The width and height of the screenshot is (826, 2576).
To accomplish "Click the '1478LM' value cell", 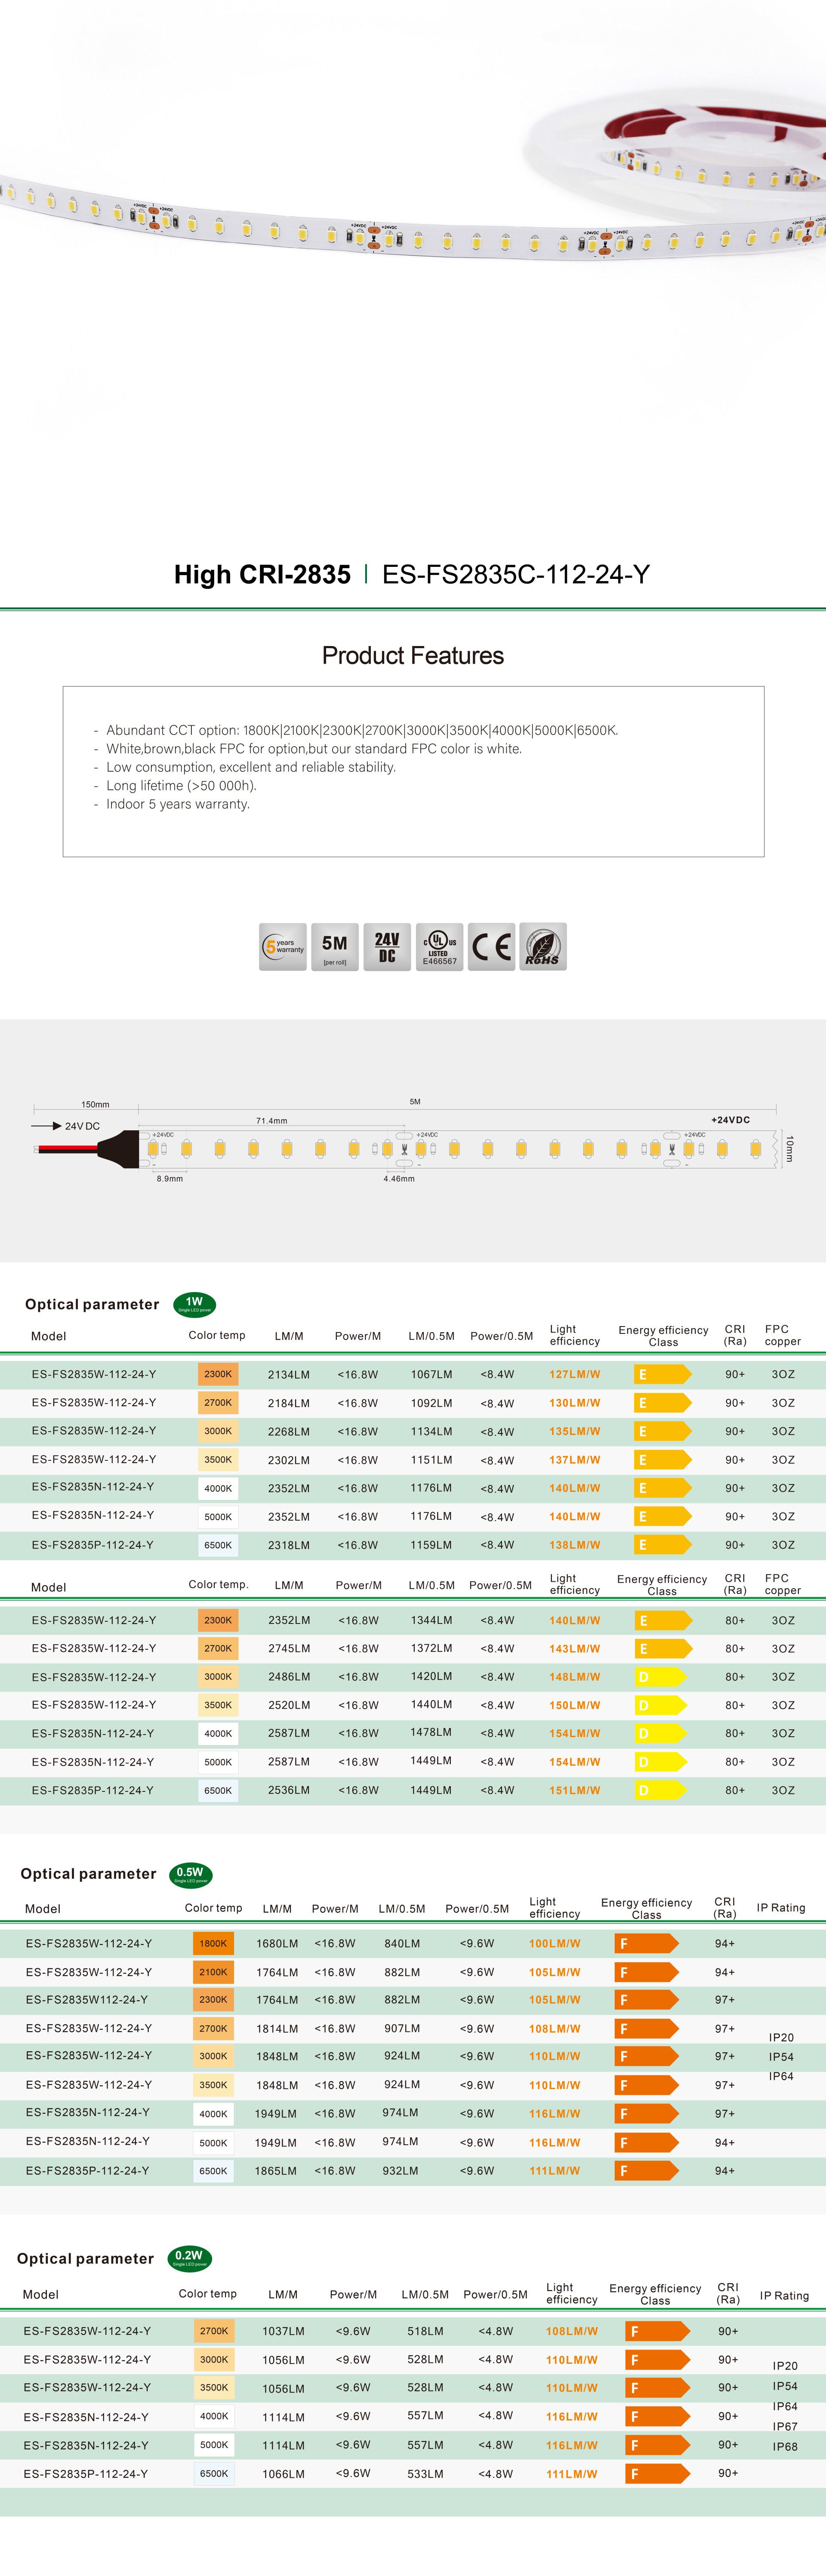I will [x=431, y=1732].
